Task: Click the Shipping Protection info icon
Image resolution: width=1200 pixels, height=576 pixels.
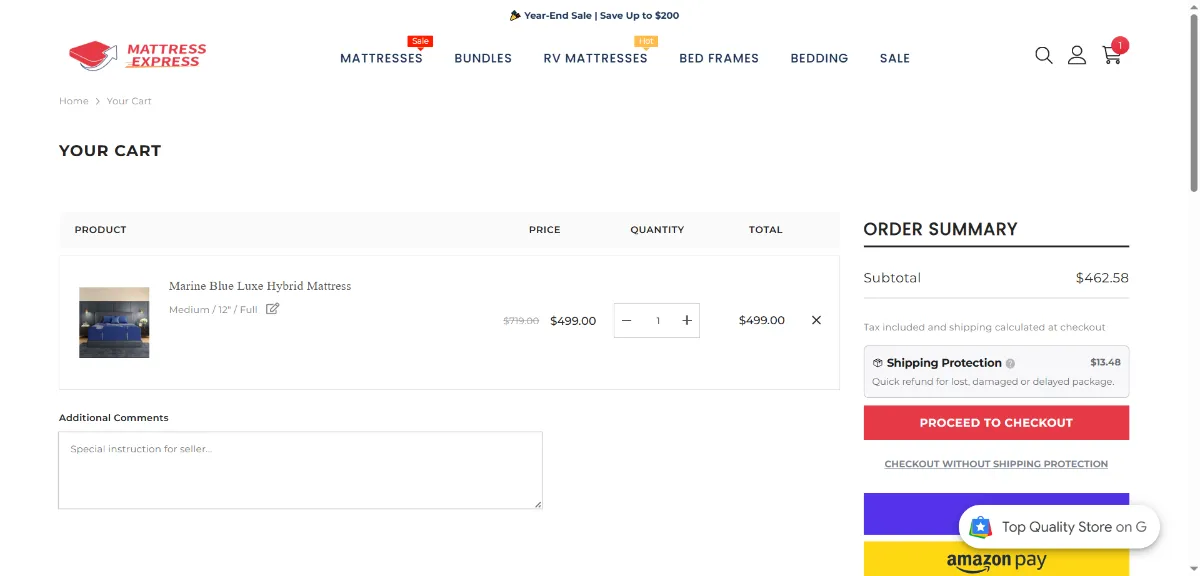Action: (x=1010, y=363)
